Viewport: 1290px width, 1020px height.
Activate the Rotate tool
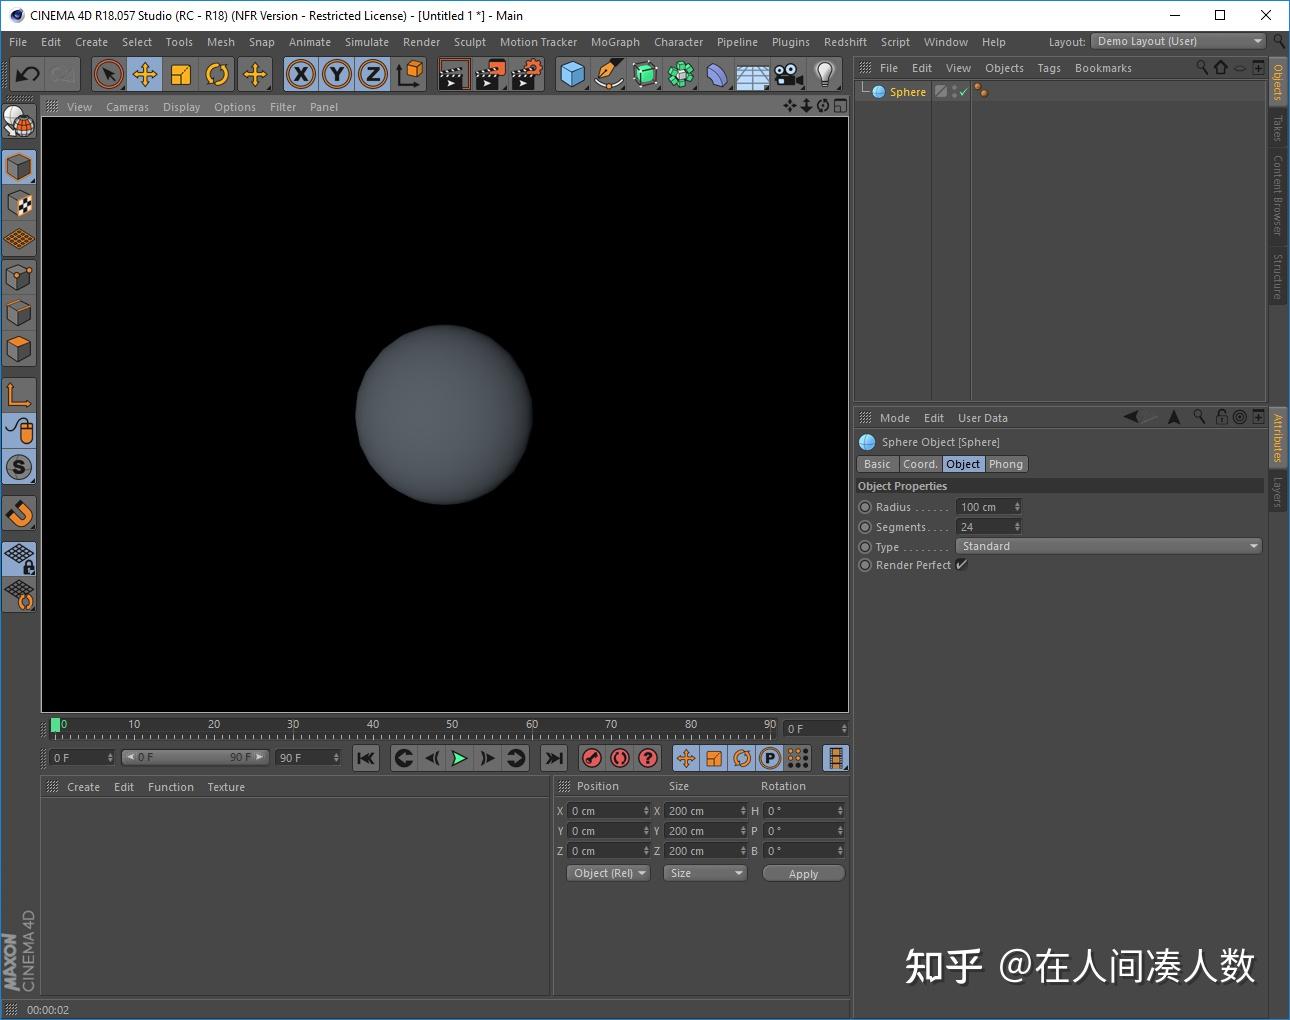pos(217,74)
